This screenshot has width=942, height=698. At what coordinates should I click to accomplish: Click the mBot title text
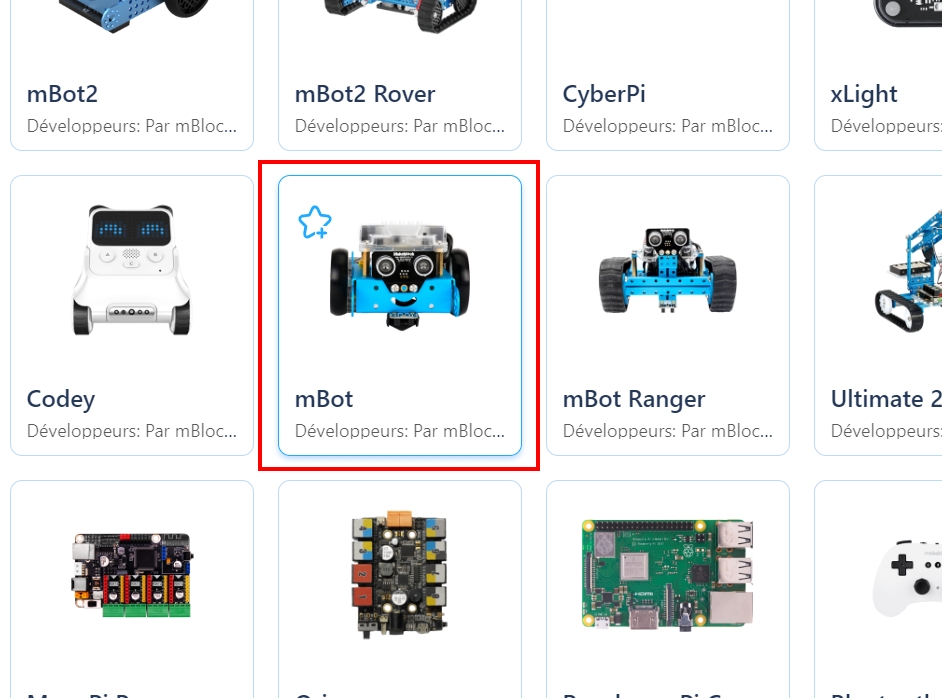tap(324, 399)
